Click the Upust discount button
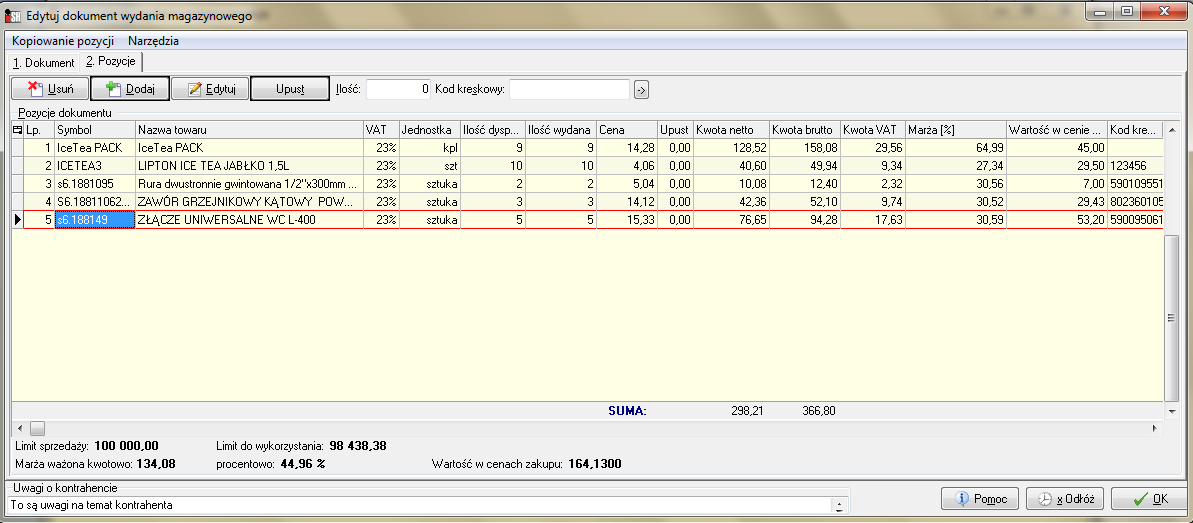This screenshot has width=1193, height=523. point(290,89)
